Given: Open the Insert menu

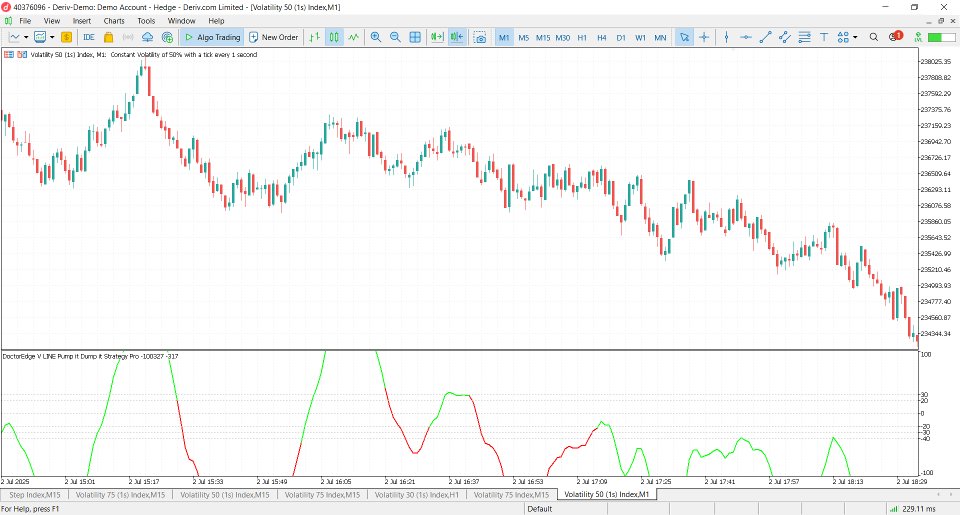Looking at the screenshot, I should pyautogui.click(x=81, y=21).
